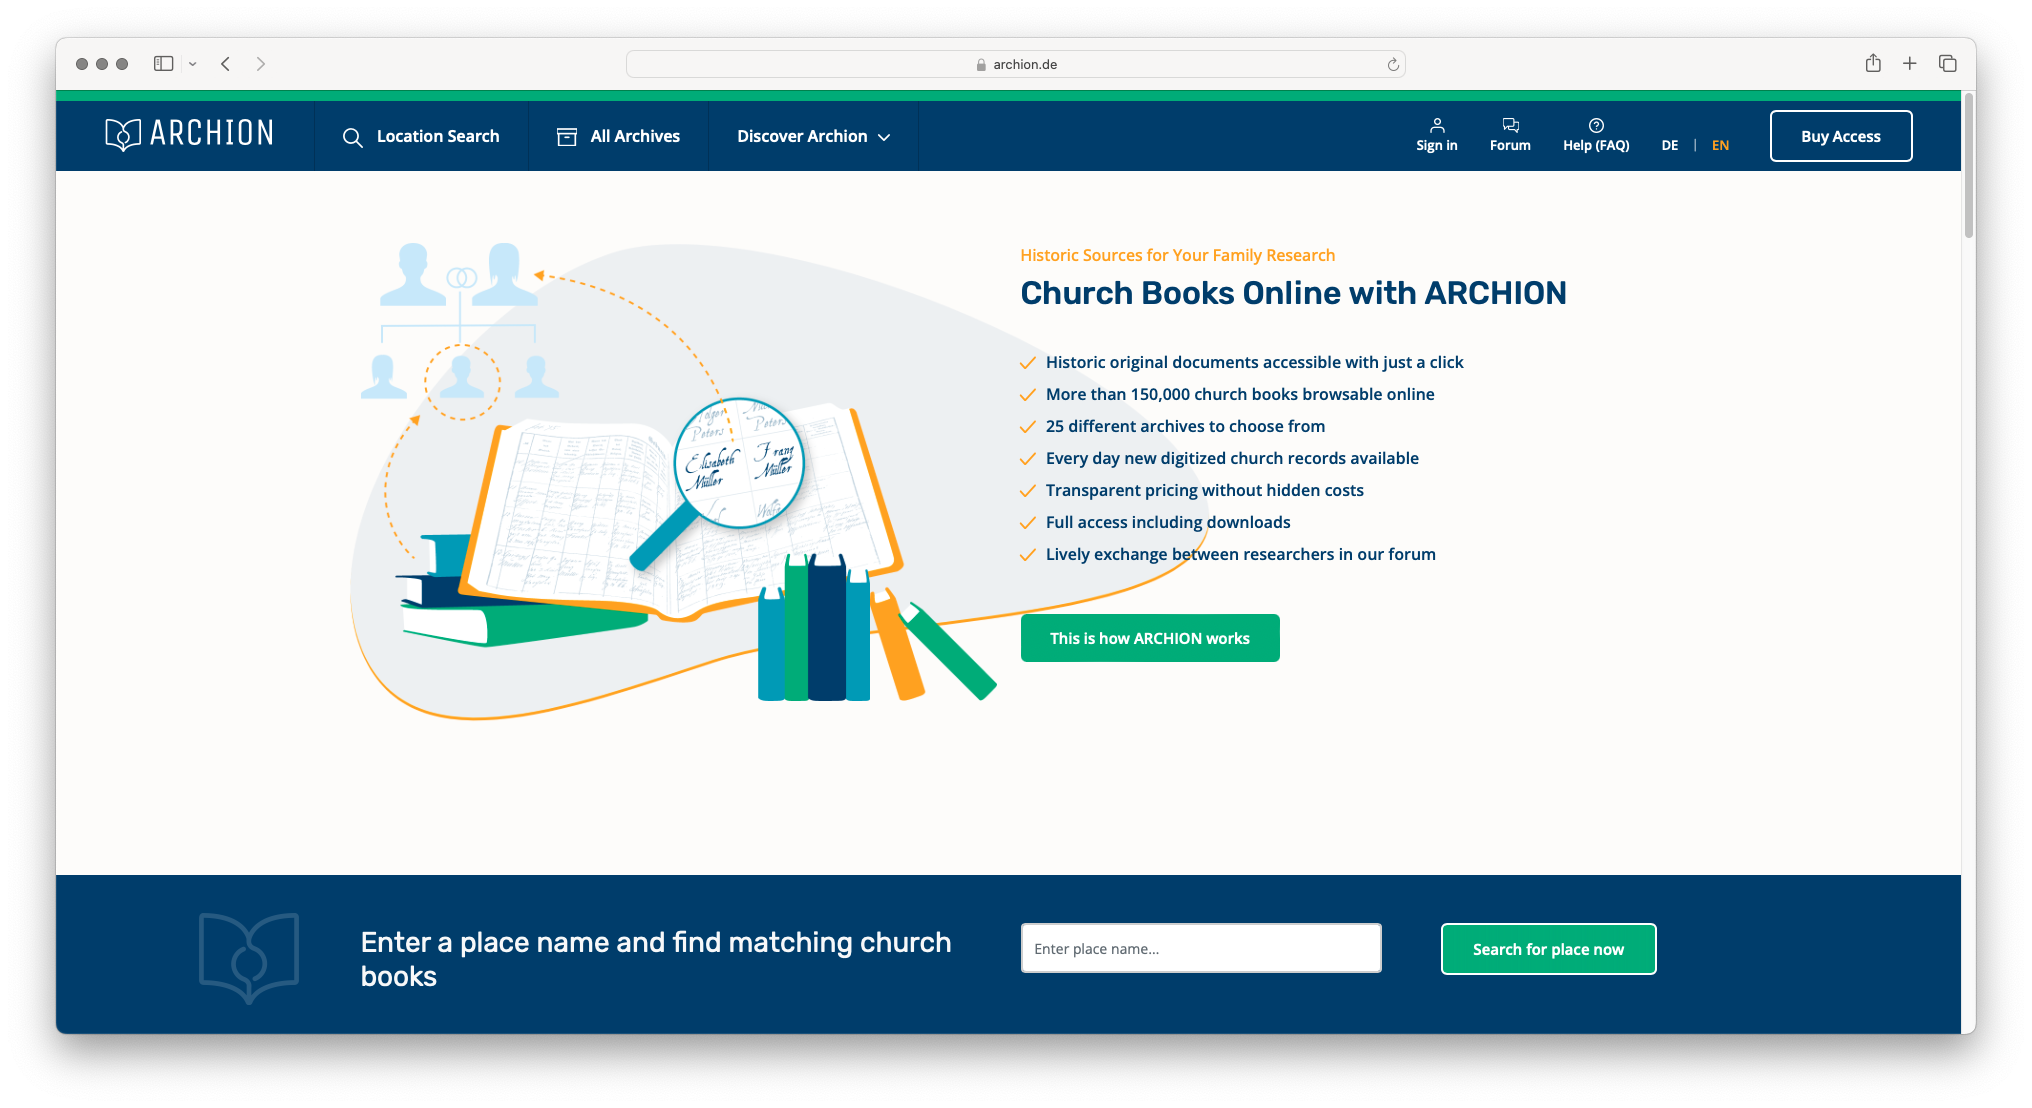Click the Historic Sources for Your Family Research text

[x=1177, y=255]
